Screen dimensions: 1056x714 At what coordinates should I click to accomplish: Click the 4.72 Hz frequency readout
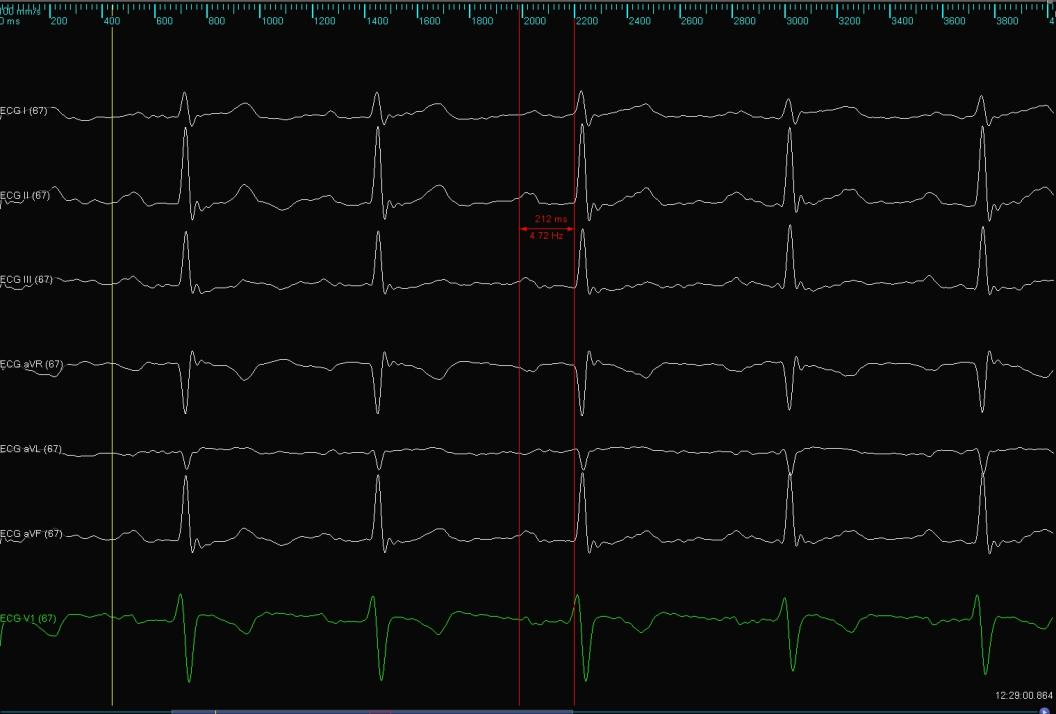click(x=546, y=236)
